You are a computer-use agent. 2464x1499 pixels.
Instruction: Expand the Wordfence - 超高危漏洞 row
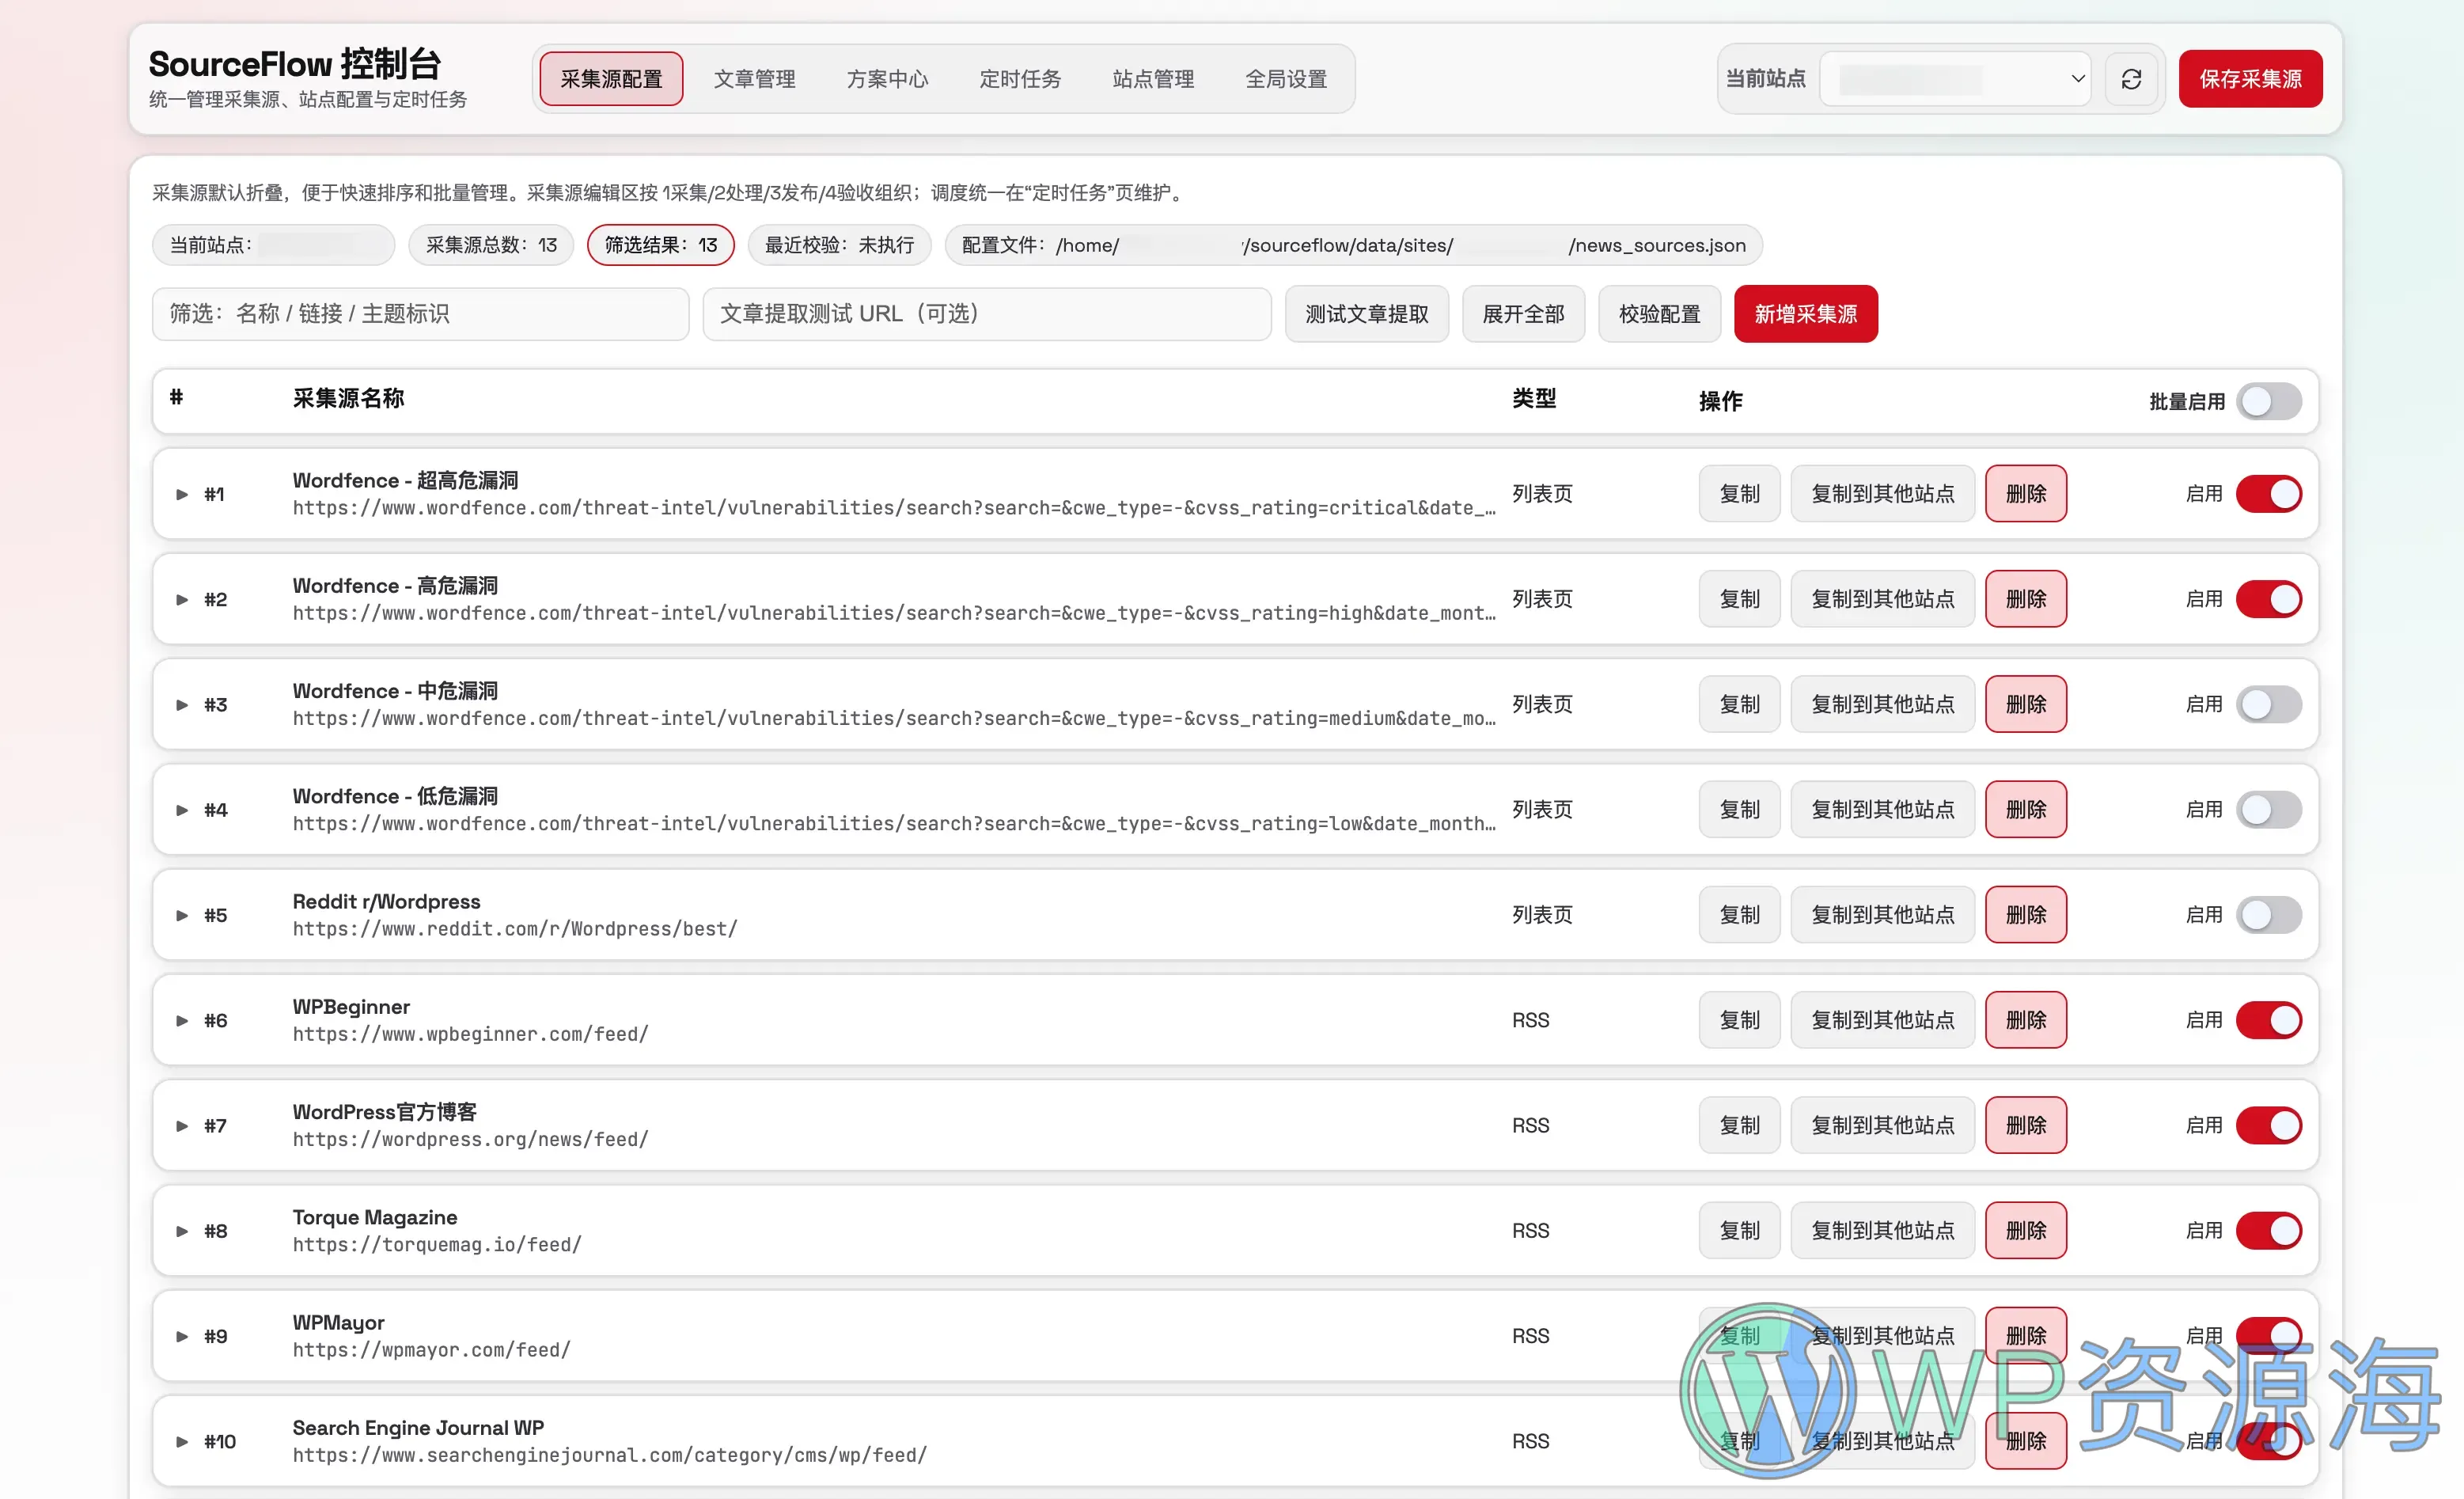[182, 493]
